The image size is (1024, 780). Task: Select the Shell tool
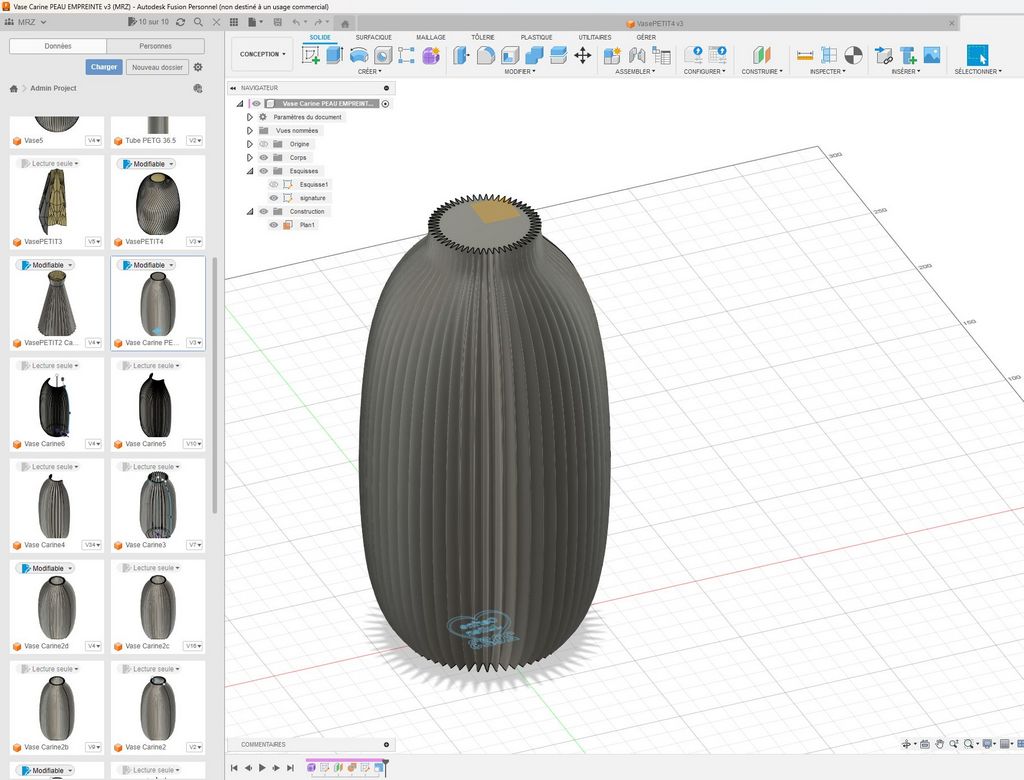point(510,55)
